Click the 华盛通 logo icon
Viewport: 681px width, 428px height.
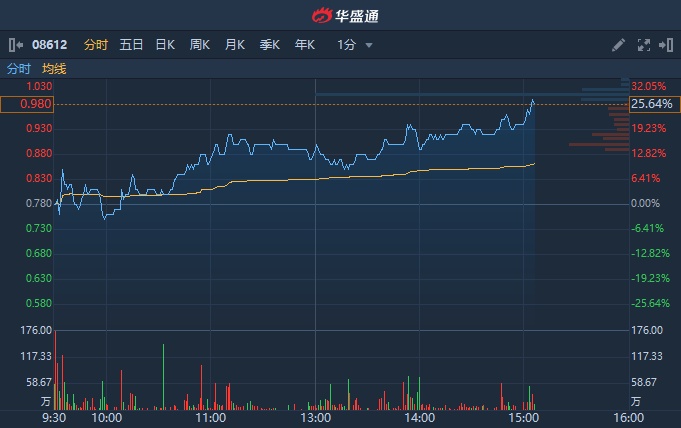[x=322, y=16]
